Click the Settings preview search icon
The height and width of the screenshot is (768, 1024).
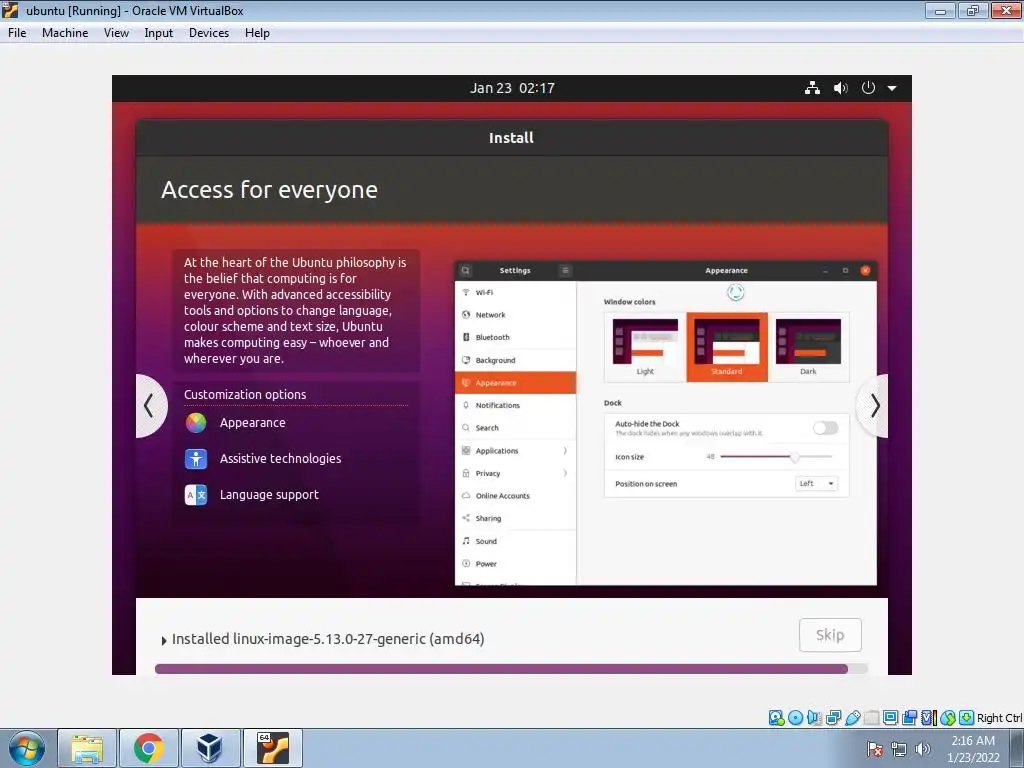465,270
